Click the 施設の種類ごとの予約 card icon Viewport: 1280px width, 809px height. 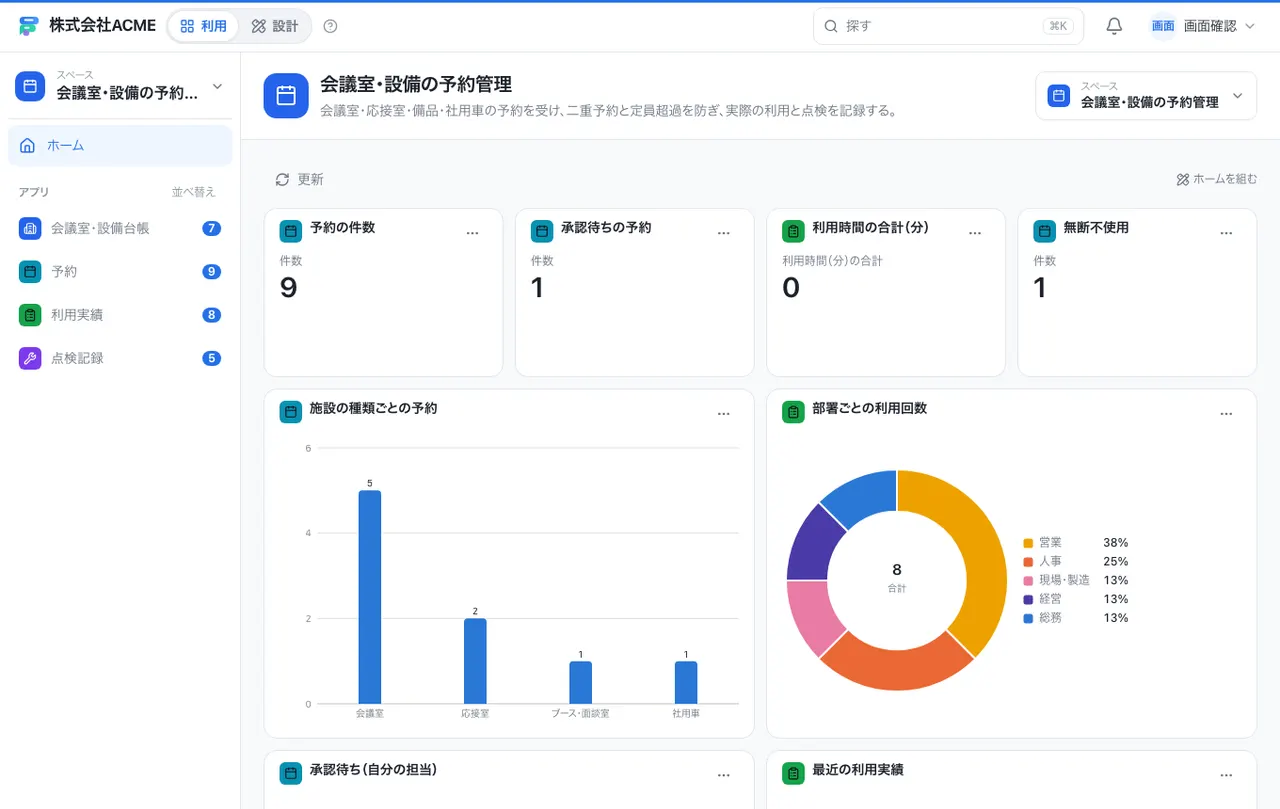point(291,412)
